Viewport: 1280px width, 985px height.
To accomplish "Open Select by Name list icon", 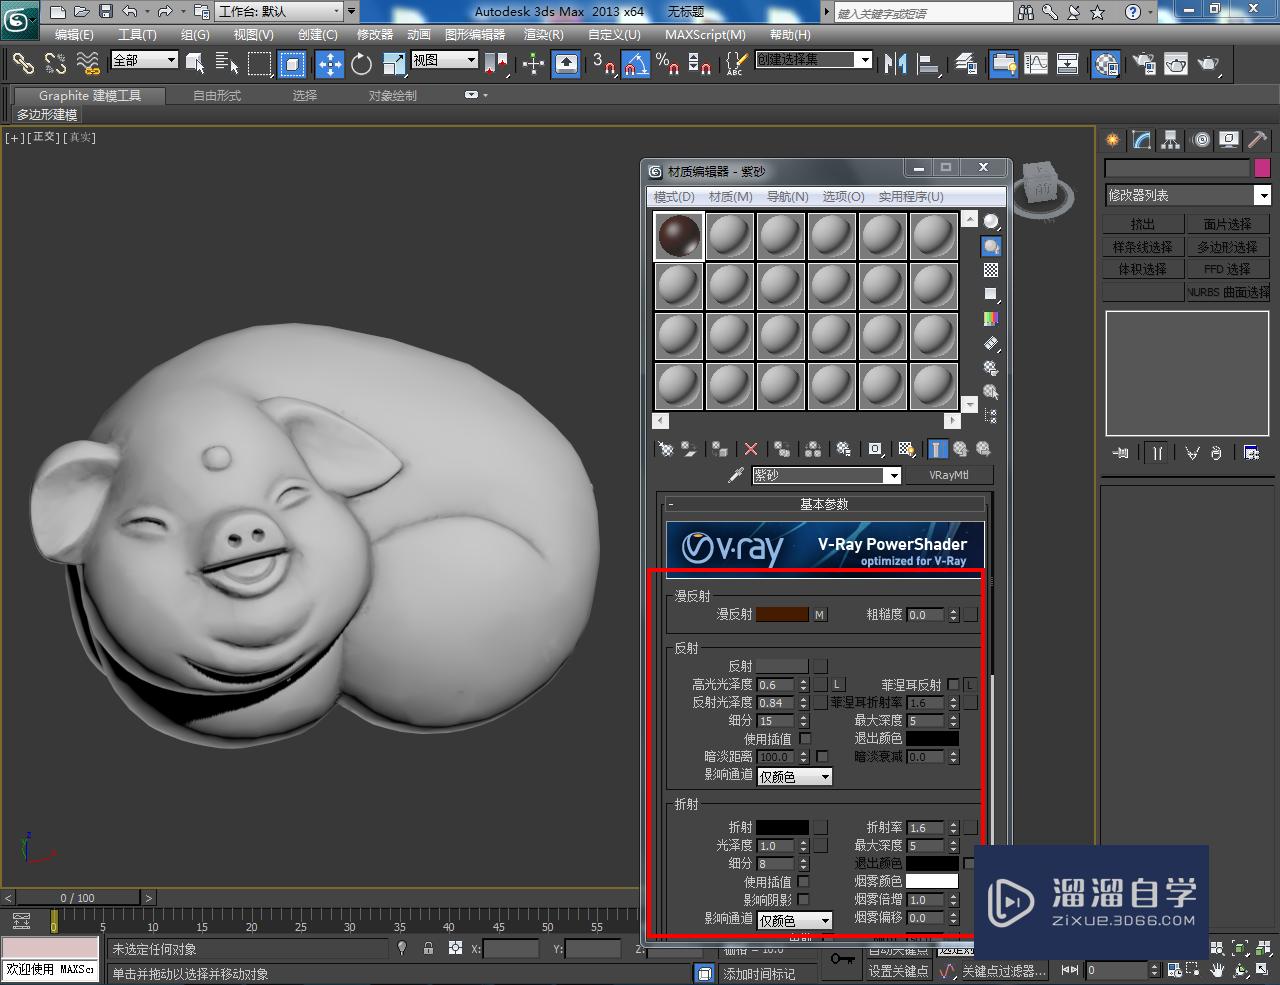I will pos(227,64).
